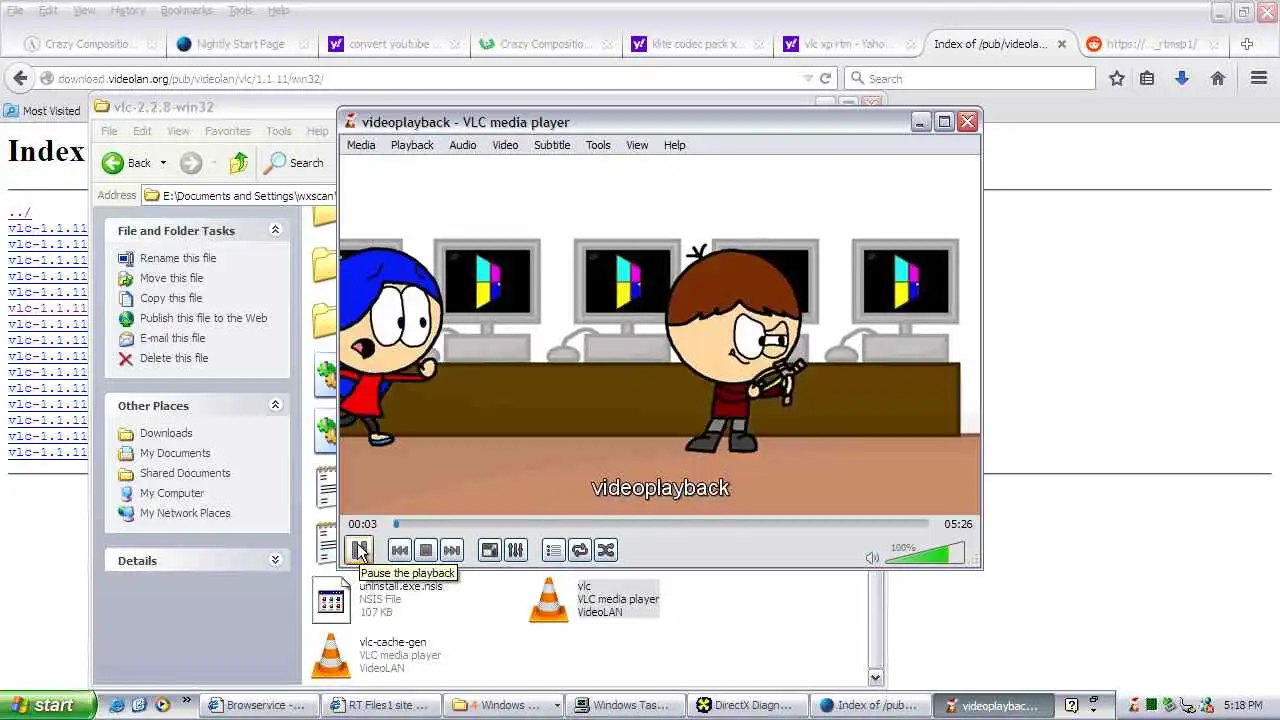The width and height of the screenshot is (1280, 720).
Task: Toggle the VLC playlist view
Action: point(553,550)
